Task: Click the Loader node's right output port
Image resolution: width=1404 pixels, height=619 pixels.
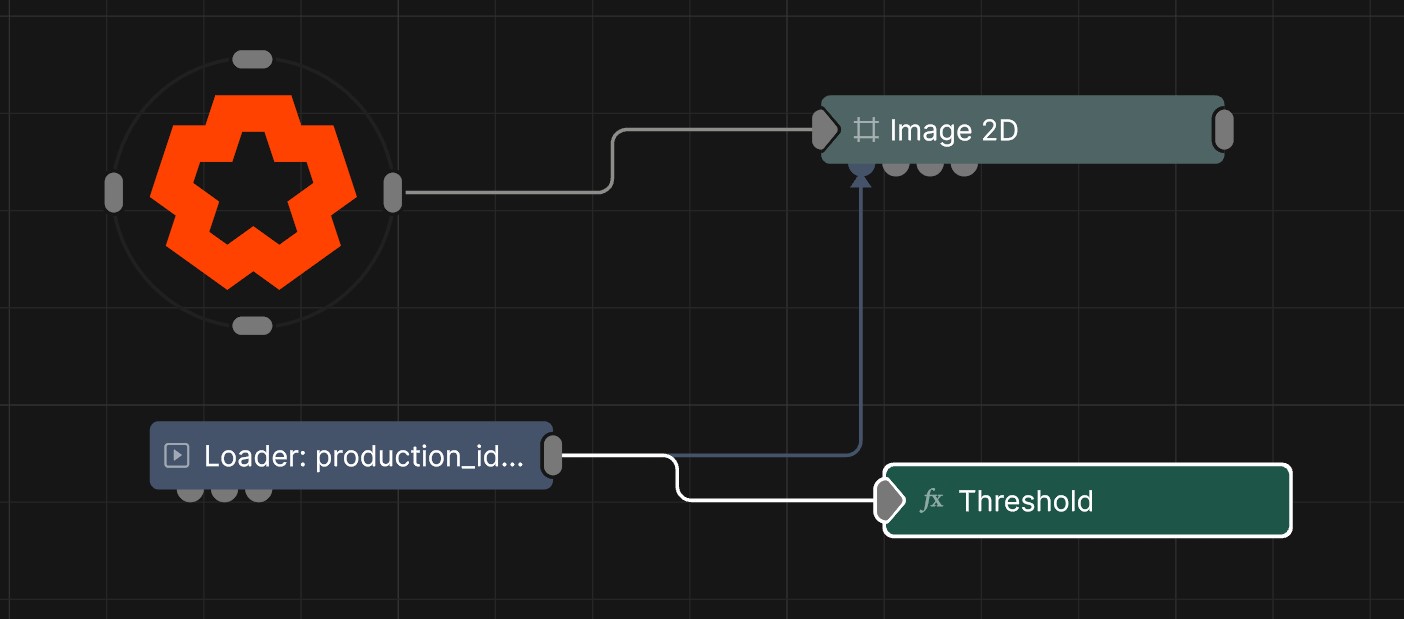Action: 552,456
